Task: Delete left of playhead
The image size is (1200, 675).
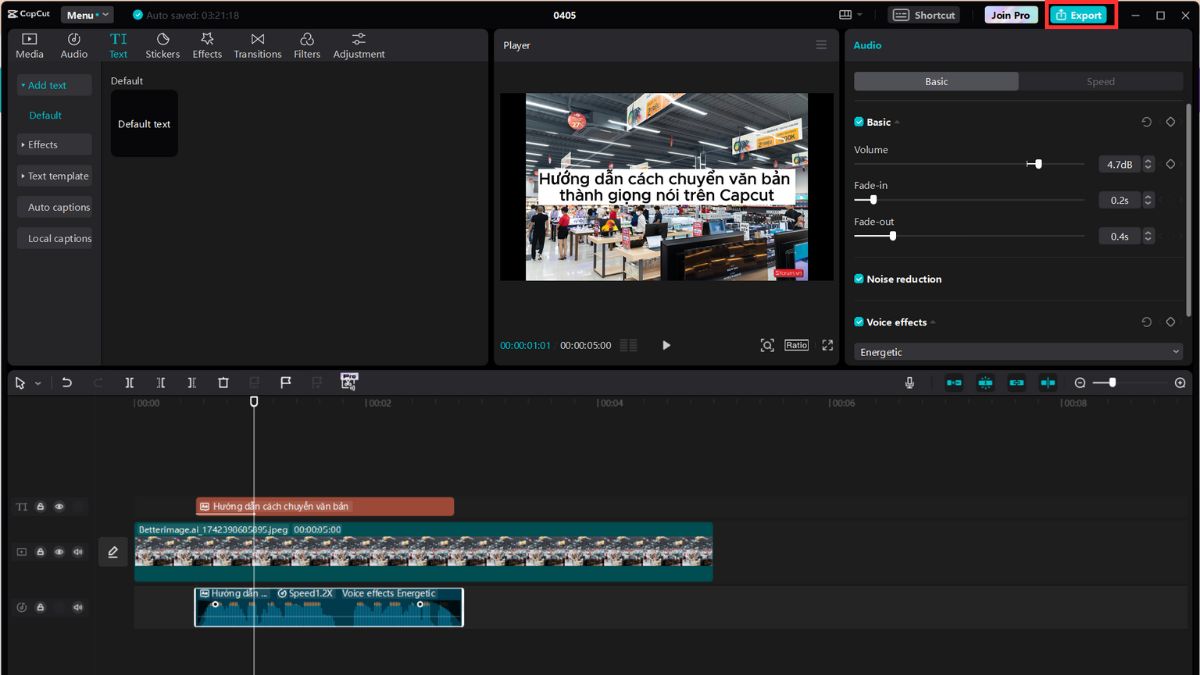Action: click(x=161, y=383)
